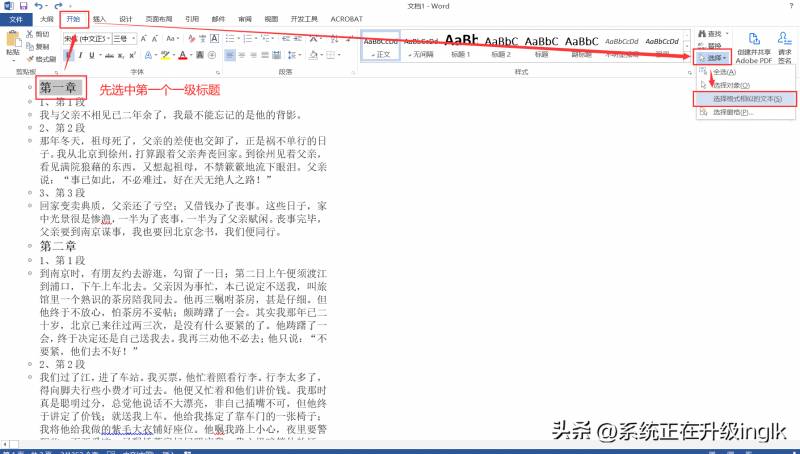Click the Enclose Characters circled icon
The width and height of the screenshot is (800, 454).
212,55
